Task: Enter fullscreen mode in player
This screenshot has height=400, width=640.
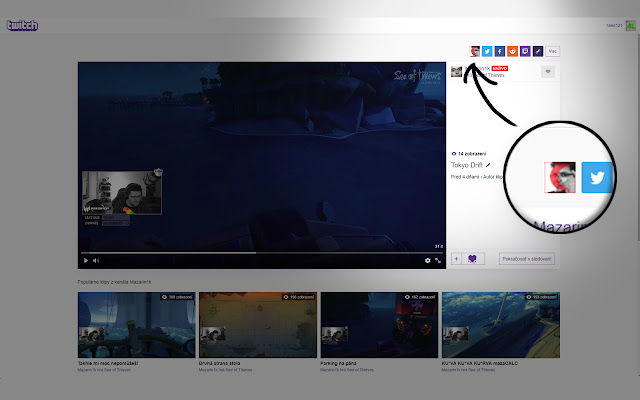Action: (x=438, y=260)
